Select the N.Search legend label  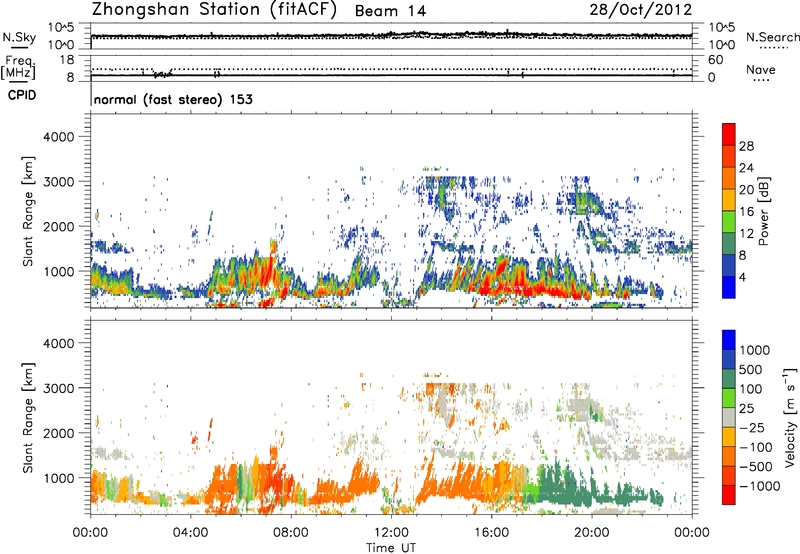[x=772, y=37]
